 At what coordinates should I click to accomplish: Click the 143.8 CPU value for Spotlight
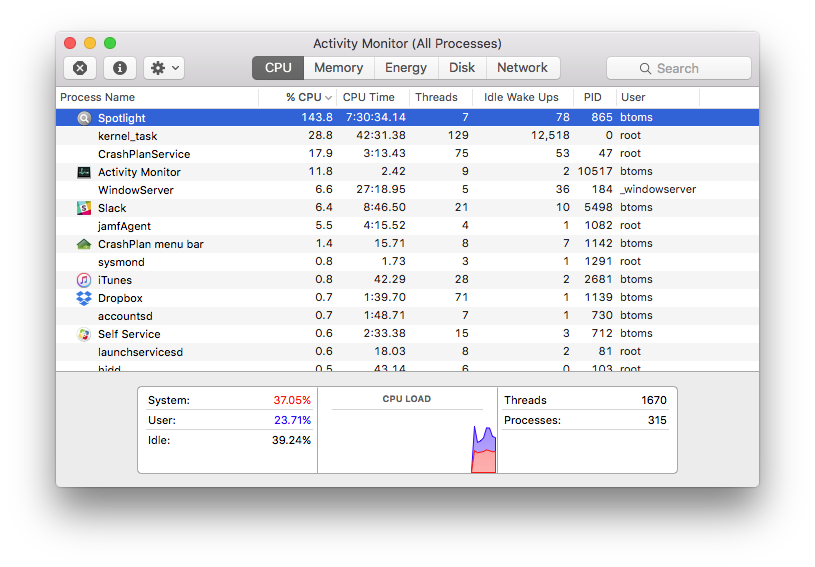pos(317,117)
